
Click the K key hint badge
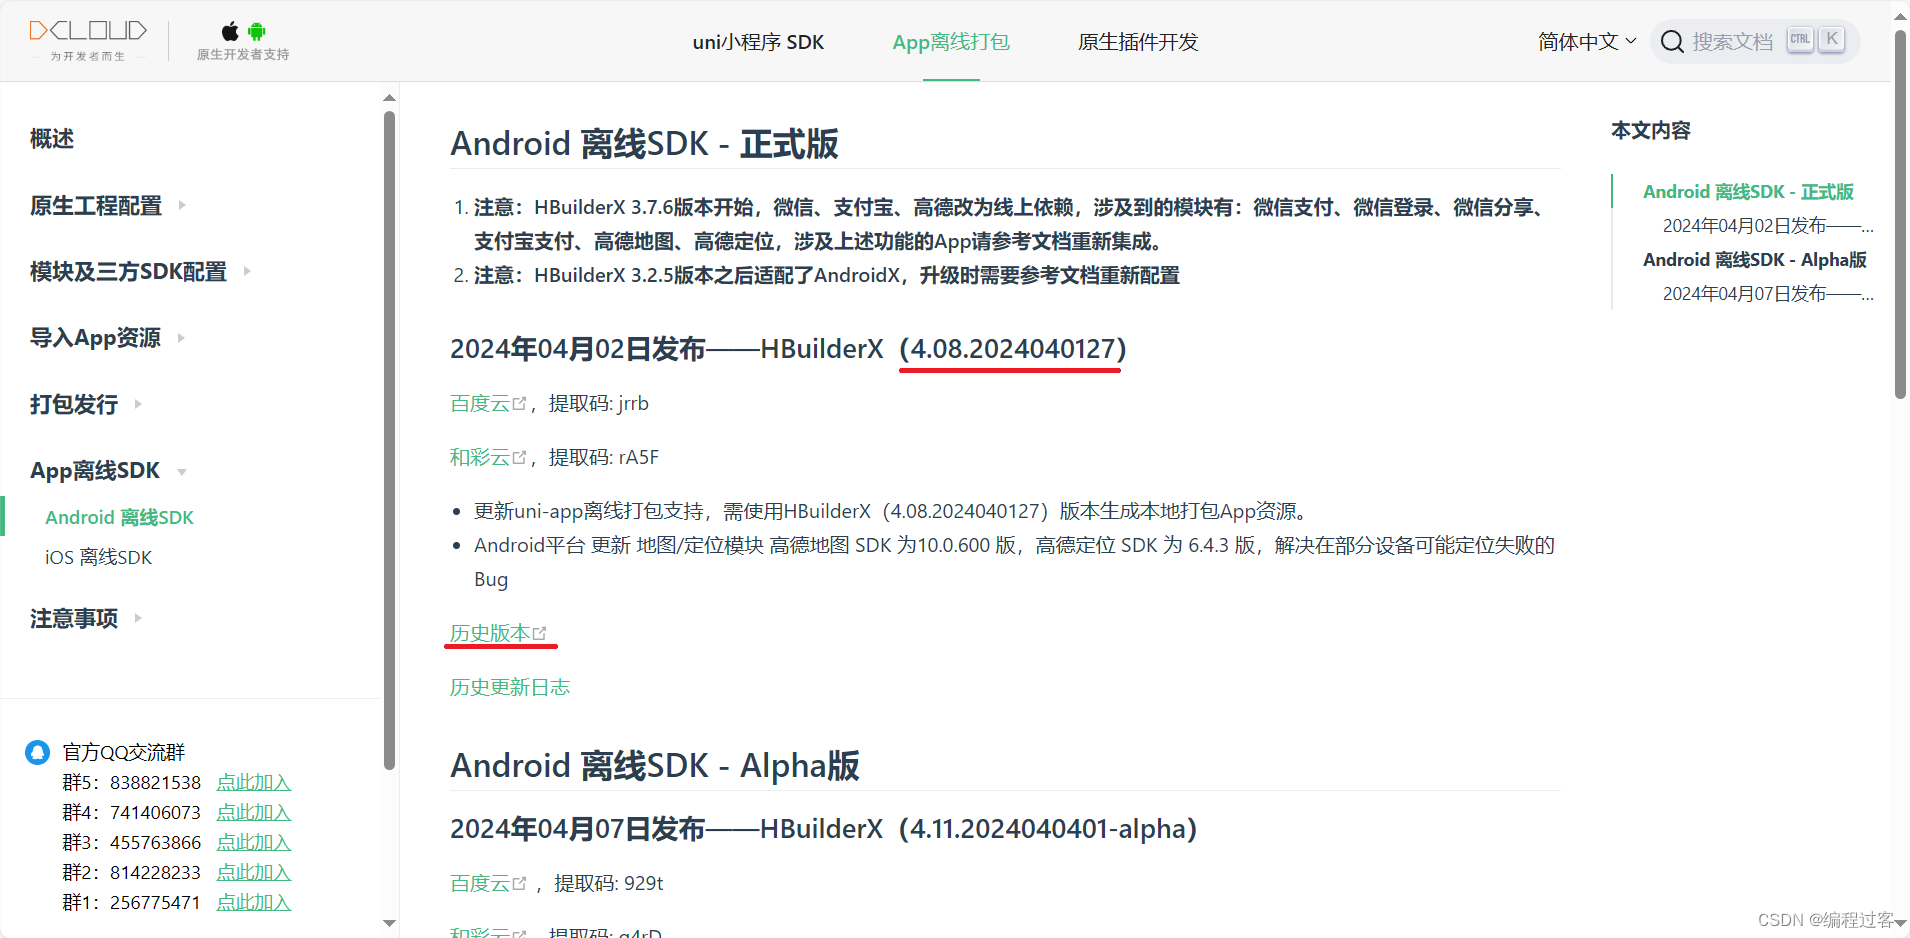point(1832,40)
